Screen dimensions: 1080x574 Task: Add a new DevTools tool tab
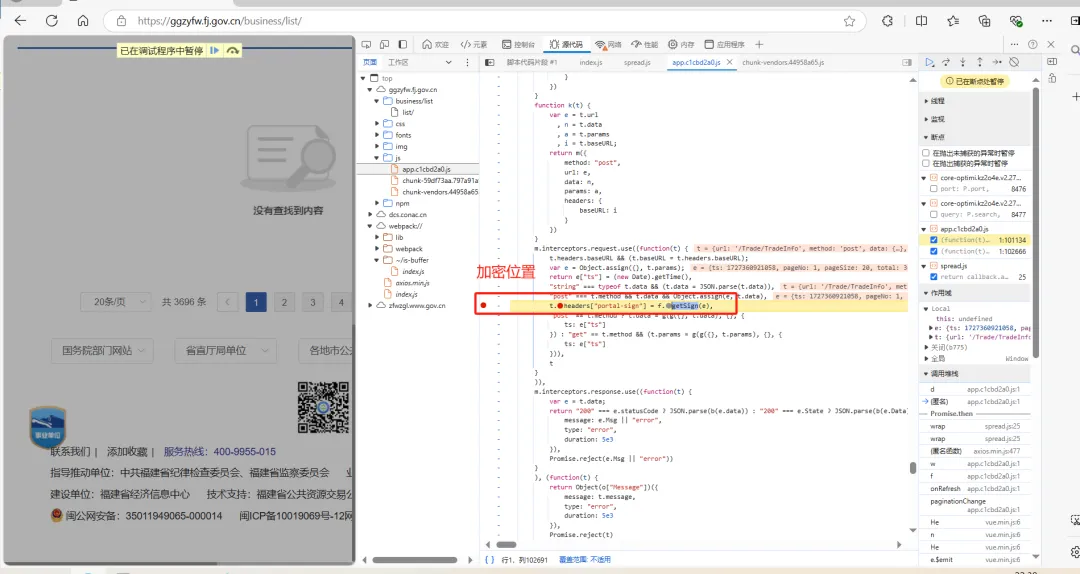pos(759,44)
